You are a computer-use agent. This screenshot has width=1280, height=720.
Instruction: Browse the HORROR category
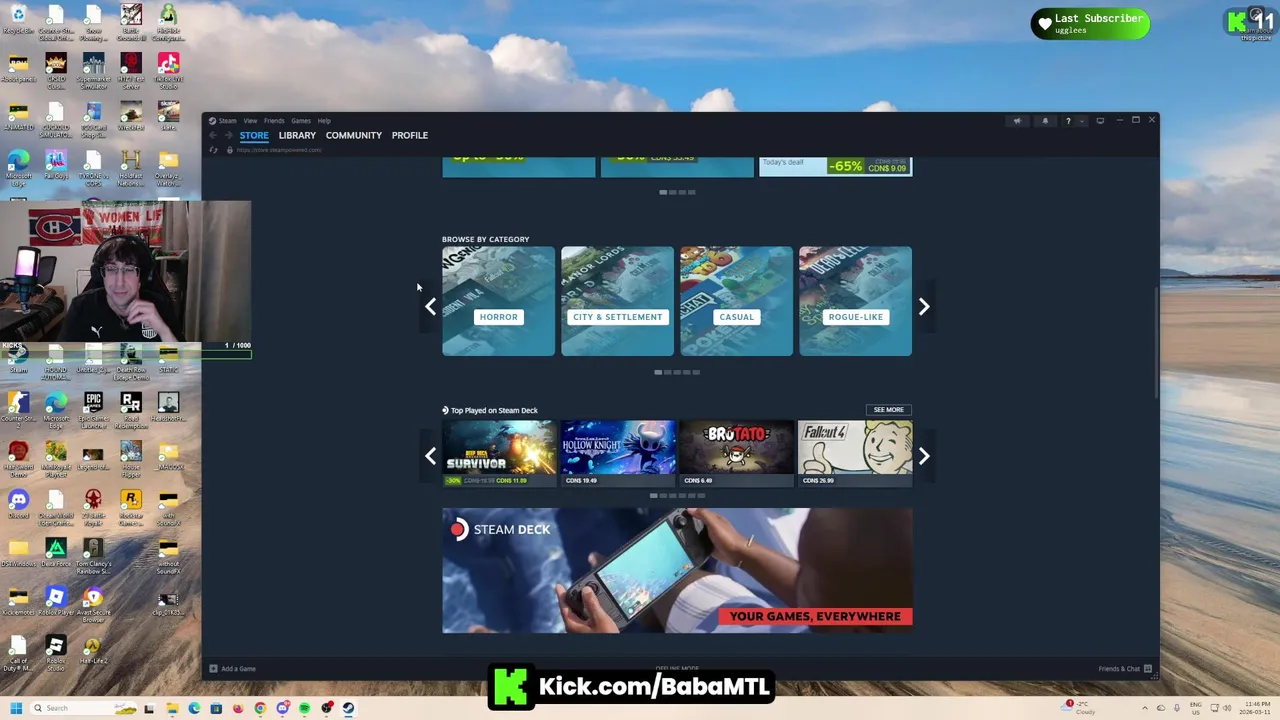[x=498, y=301]
